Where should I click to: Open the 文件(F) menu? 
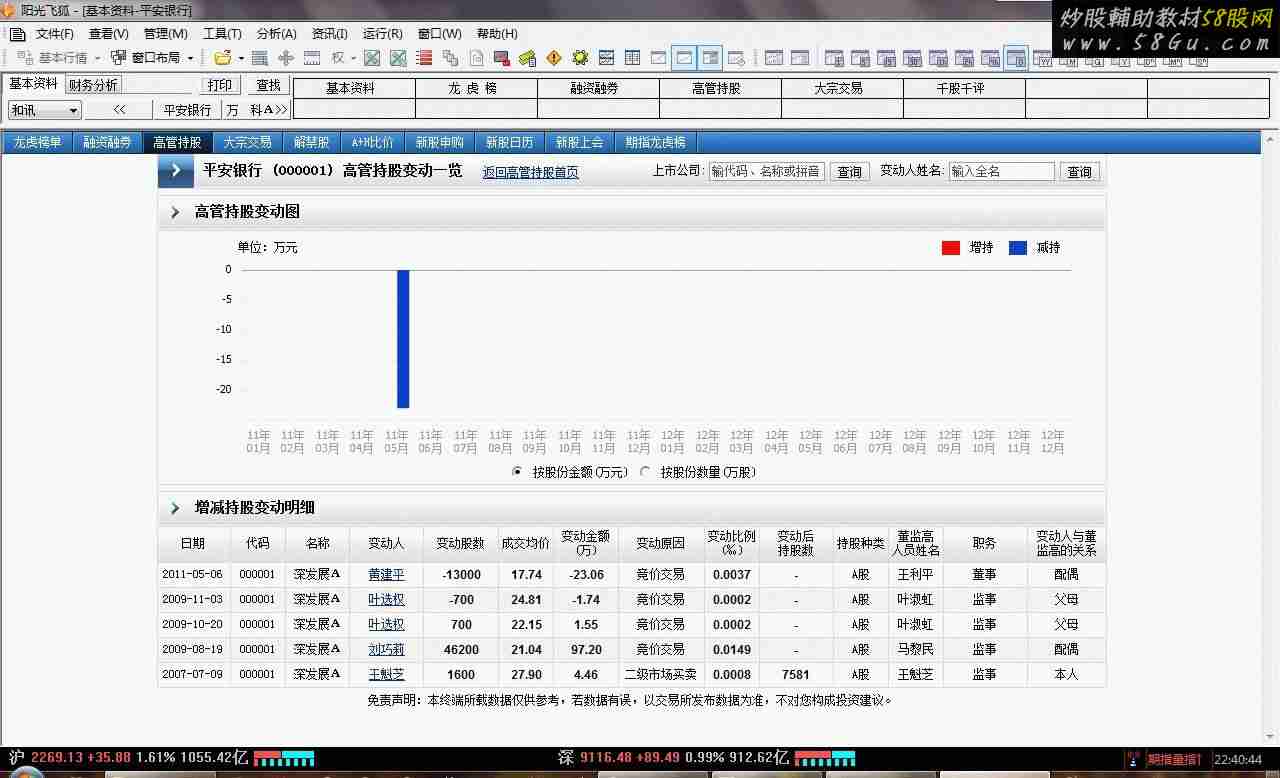55,34
